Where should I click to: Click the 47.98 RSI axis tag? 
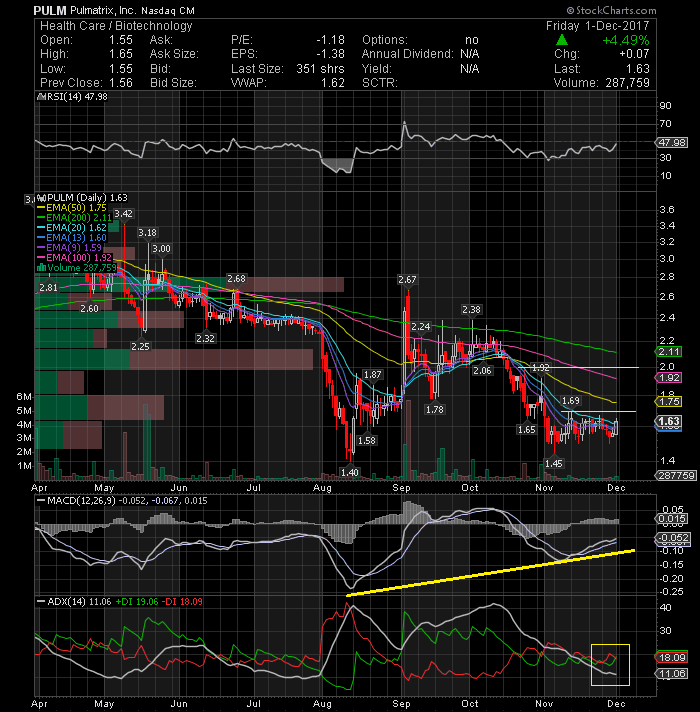pos(672,143)
